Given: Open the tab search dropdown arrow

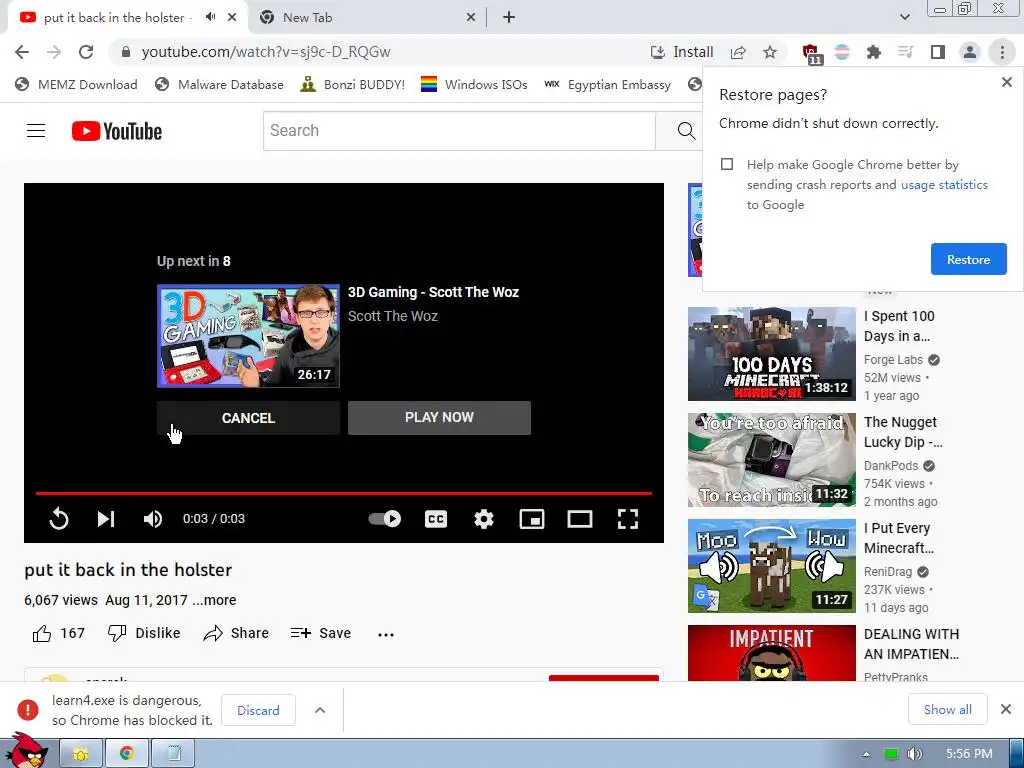Looking at the screenshot, I should pos(904,17).
